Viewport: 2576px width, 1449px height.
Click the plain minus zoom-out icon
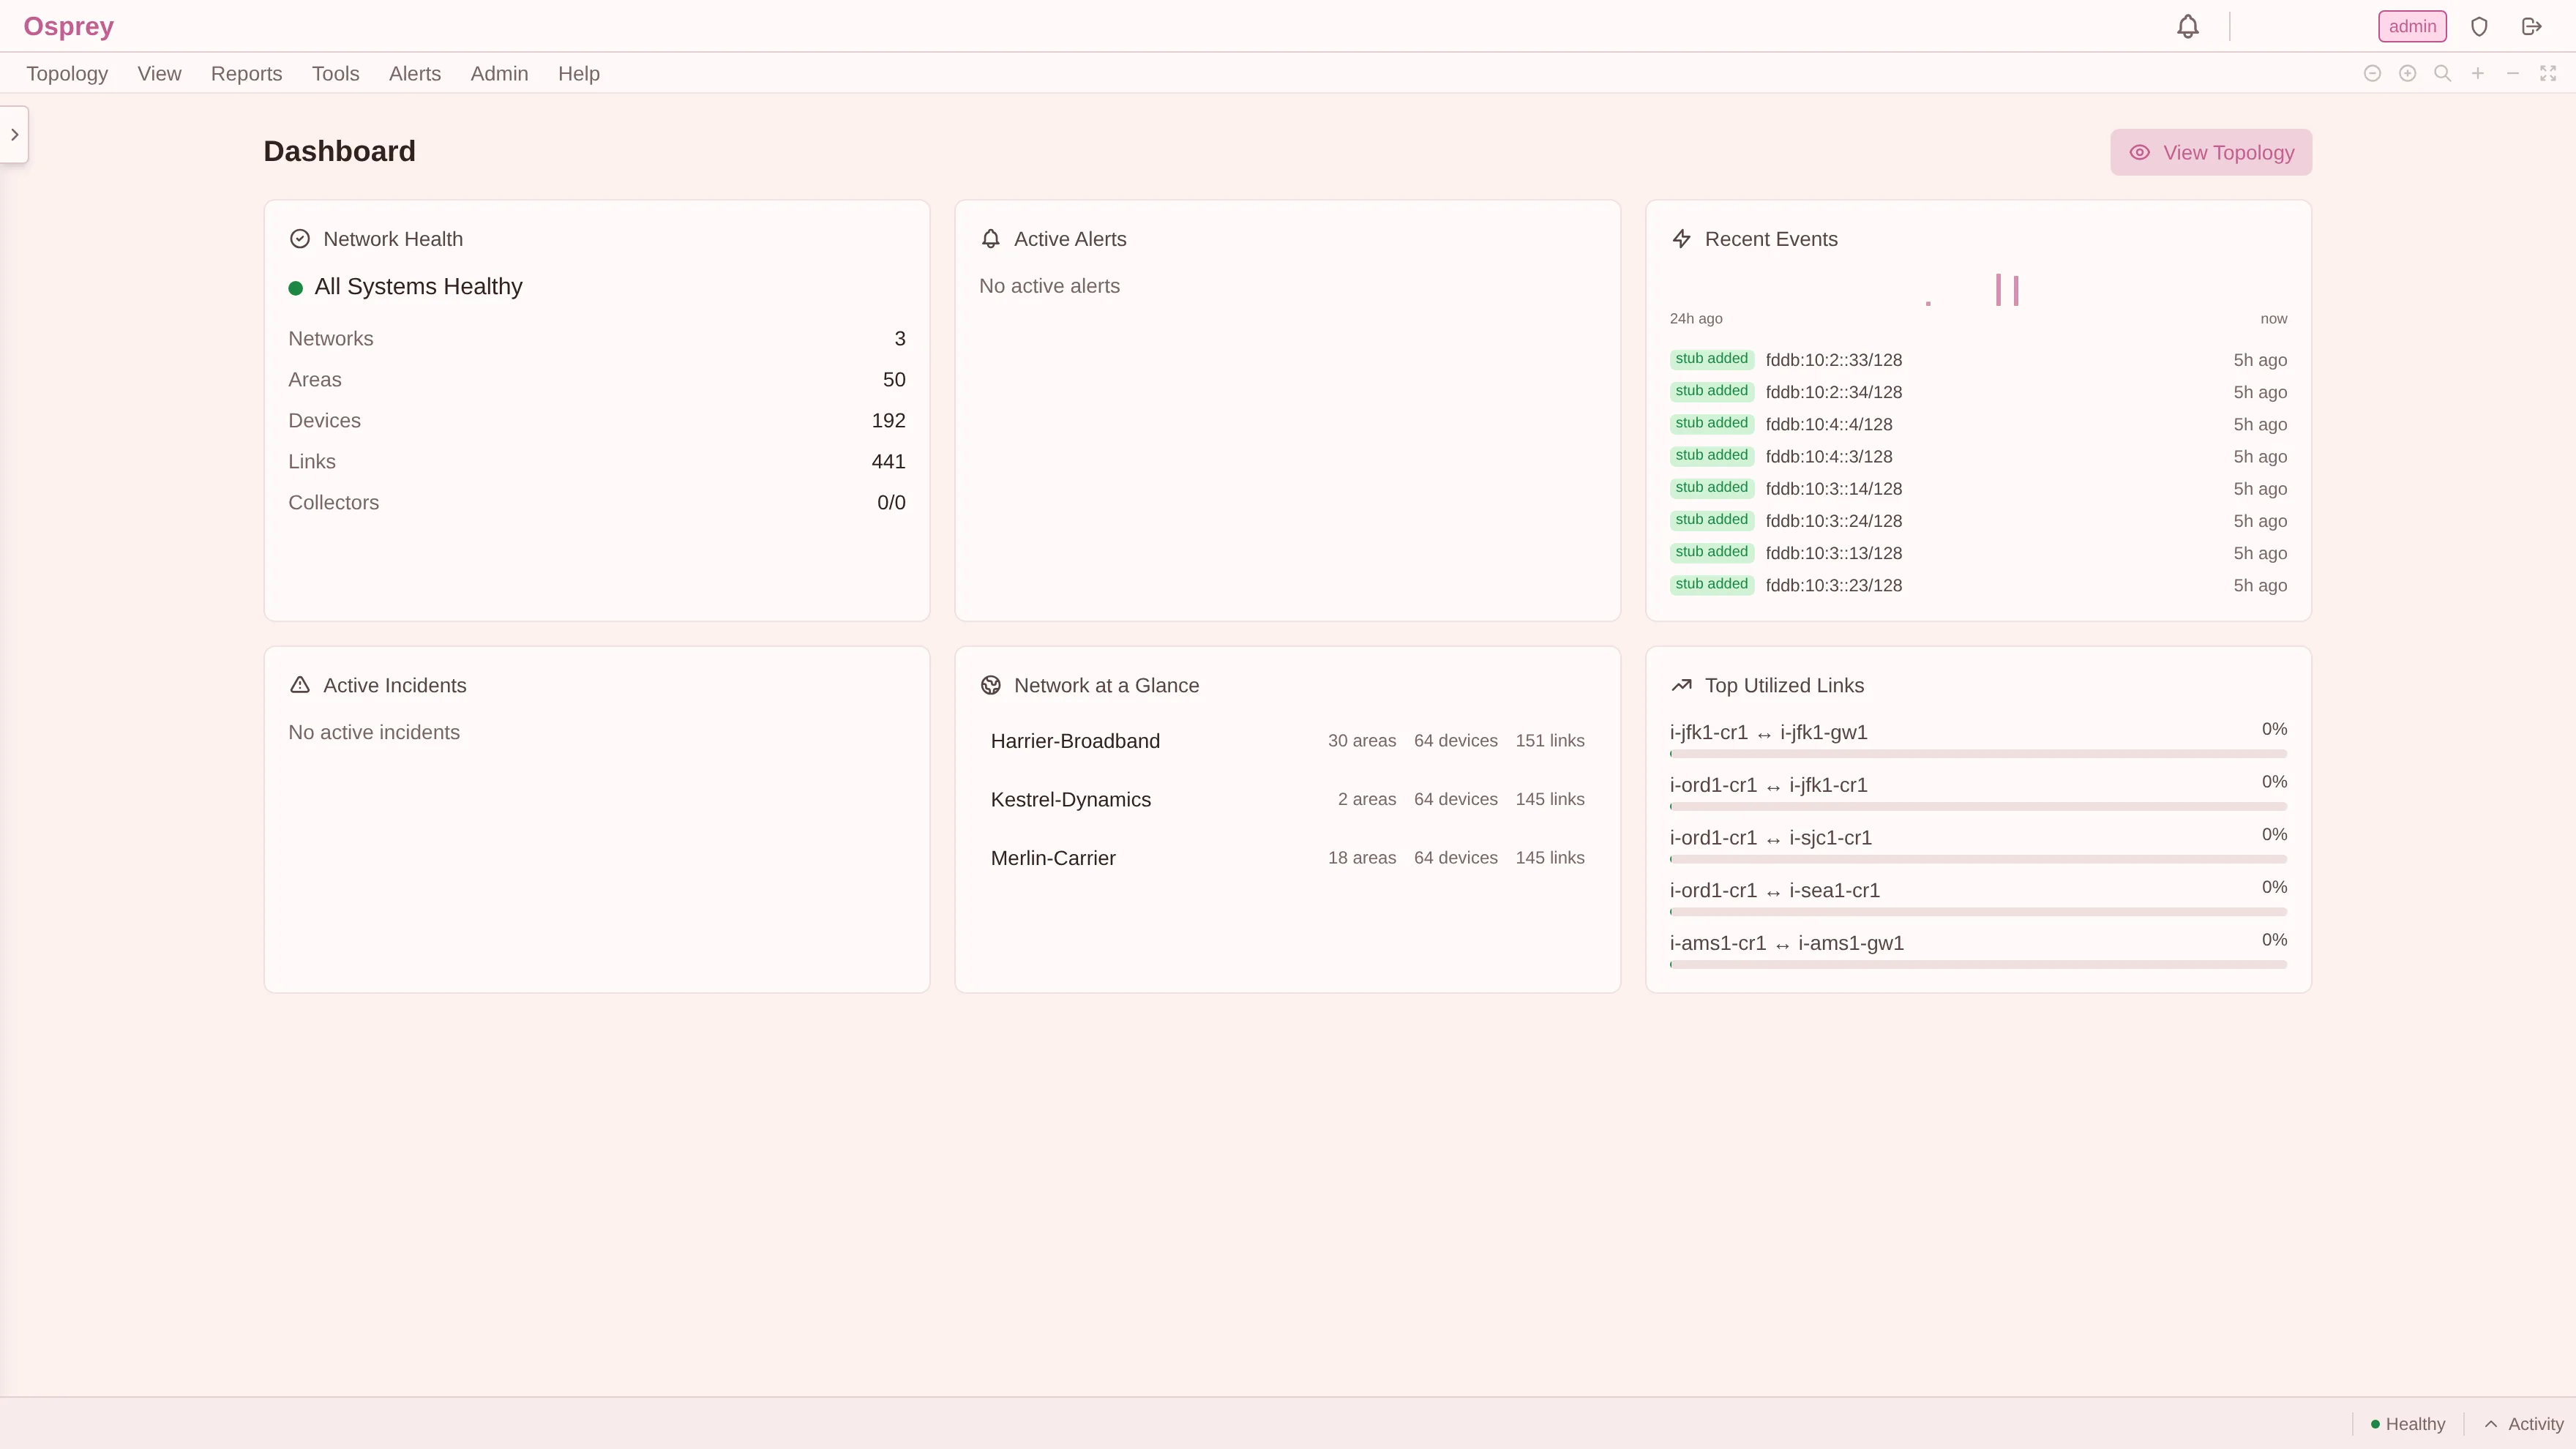(2513, 73)
